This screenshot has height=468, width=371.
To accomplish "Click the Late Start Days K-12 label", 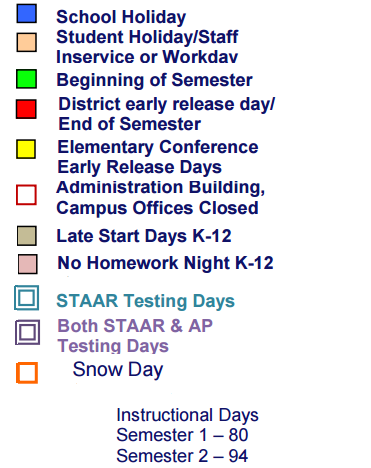I will [x=144, y=236].
